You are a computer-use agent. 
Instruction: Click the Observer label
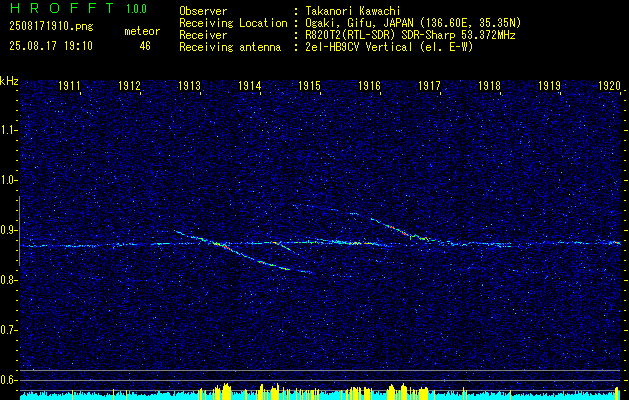pos(203,11)
